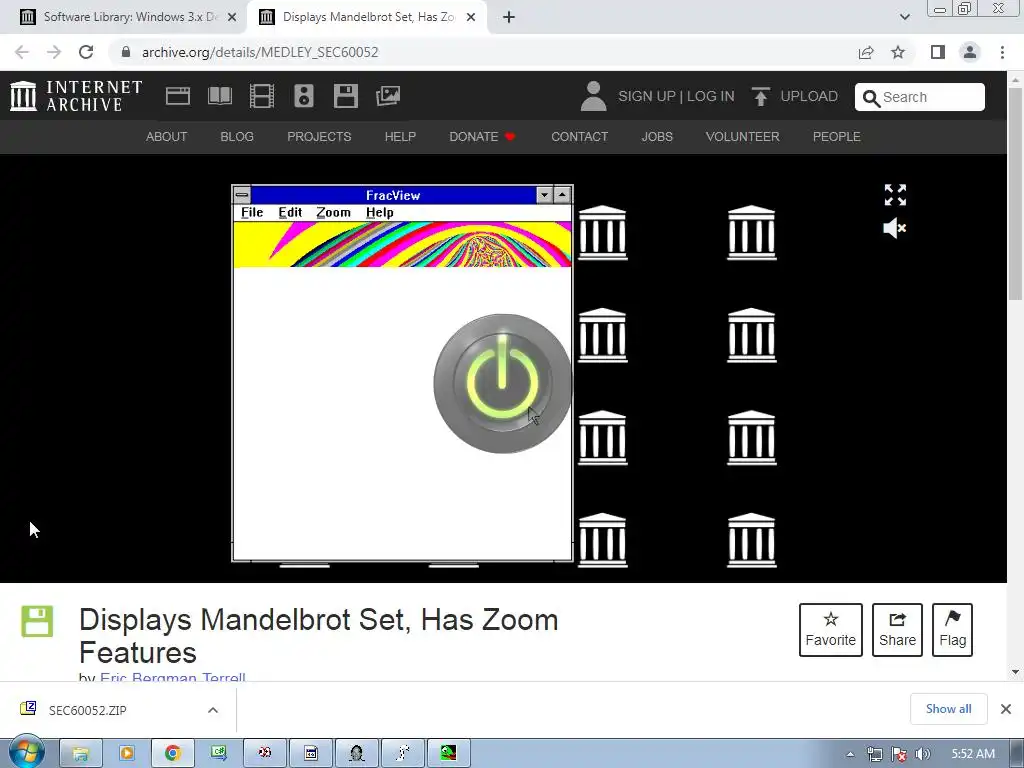Click the Share button

(x=897, y=630)
